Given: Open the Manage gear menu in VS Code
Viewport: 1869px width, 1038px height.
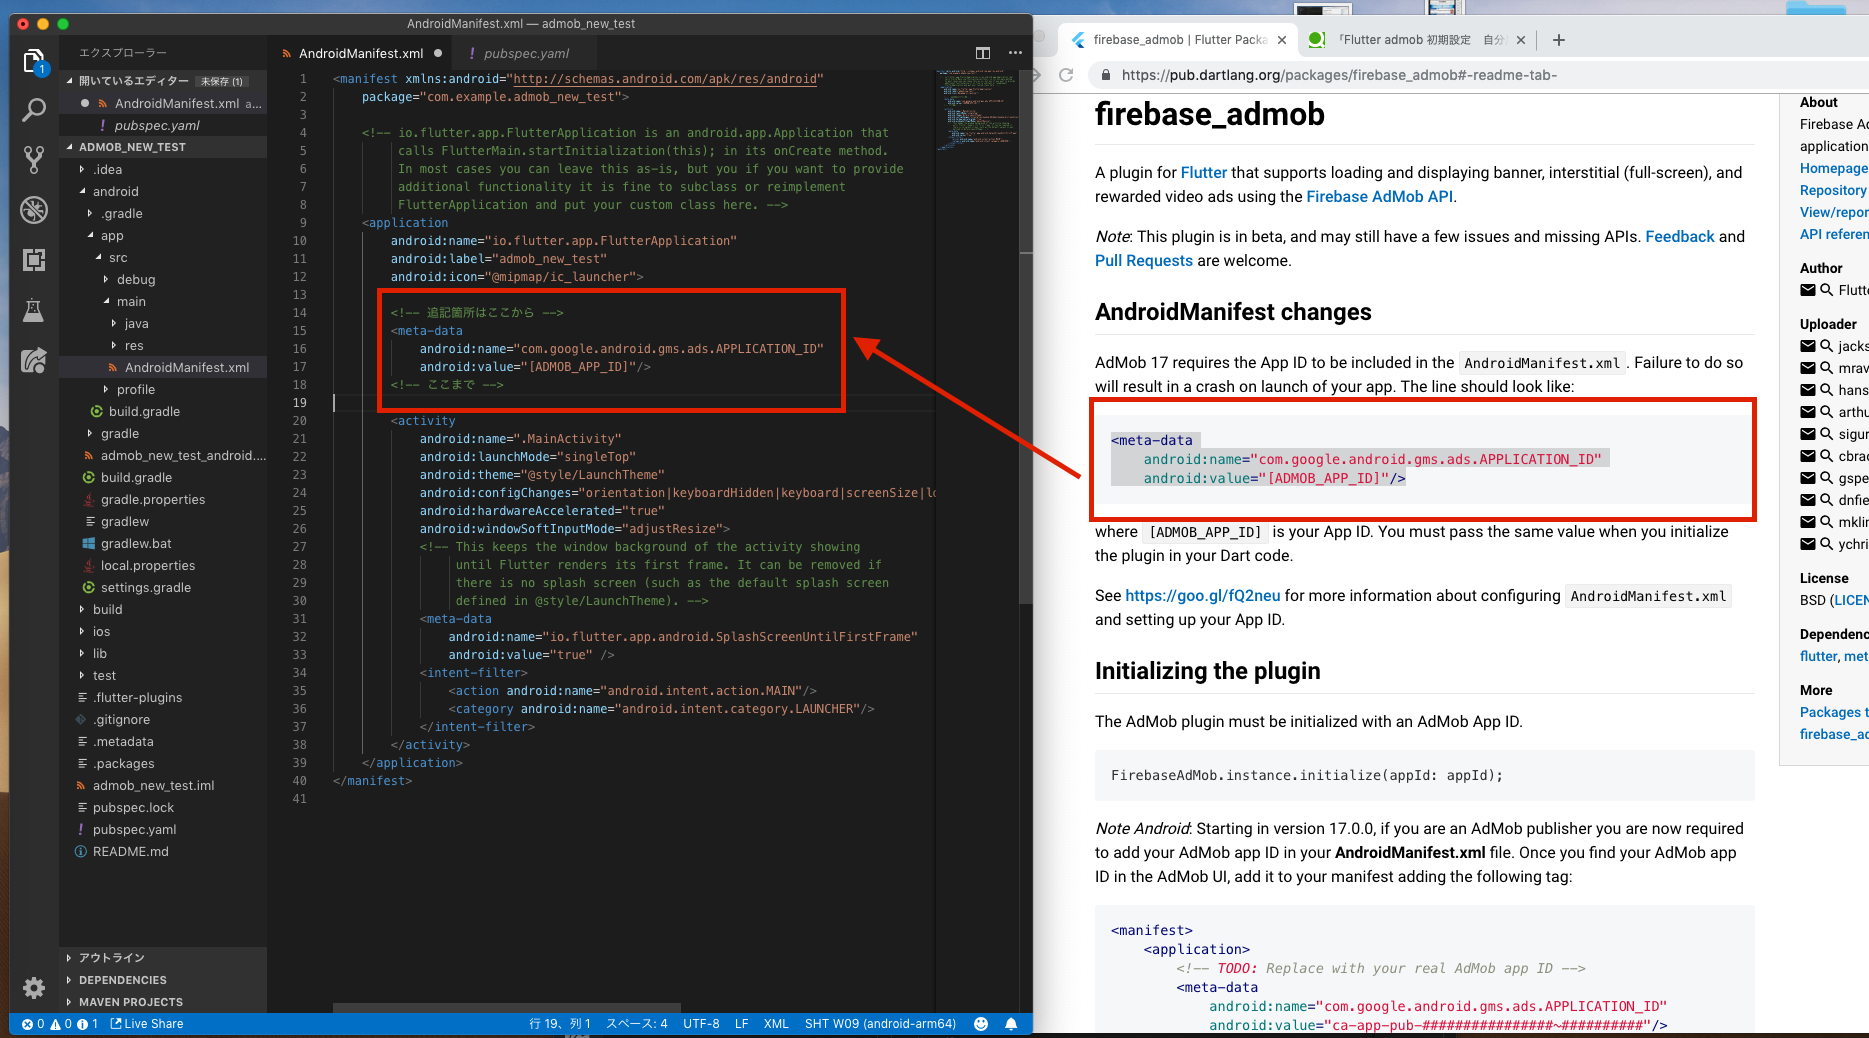Looking at the screenshot, I should pyautogui.click(x=34, y=988).
